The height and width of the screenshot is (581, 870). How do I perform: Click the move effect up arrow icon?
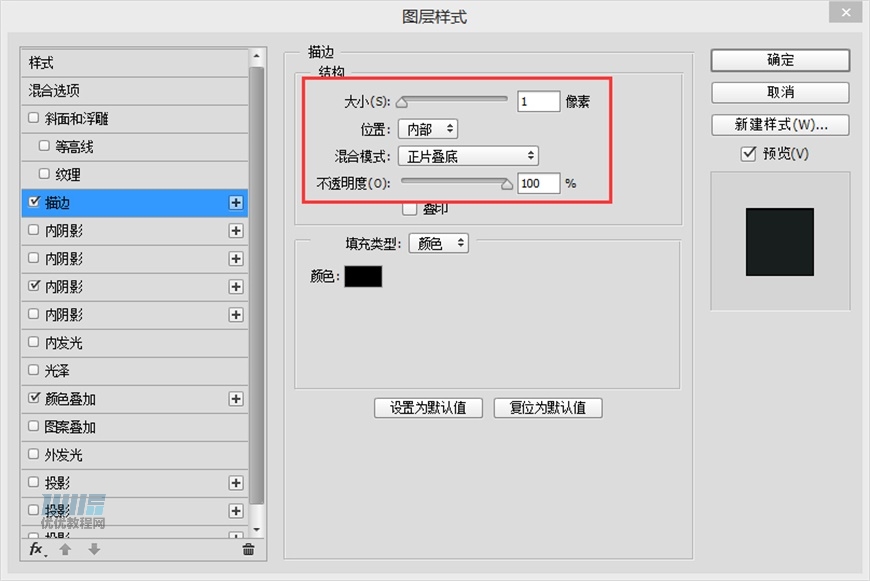point(65,549)
